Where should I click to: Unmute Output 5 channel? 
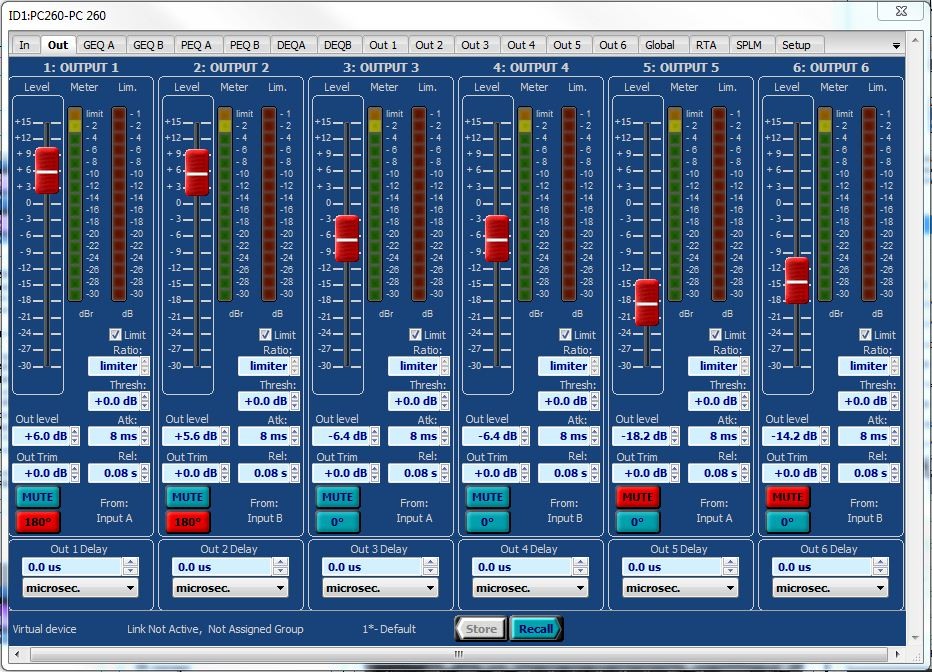coord(637,497)
